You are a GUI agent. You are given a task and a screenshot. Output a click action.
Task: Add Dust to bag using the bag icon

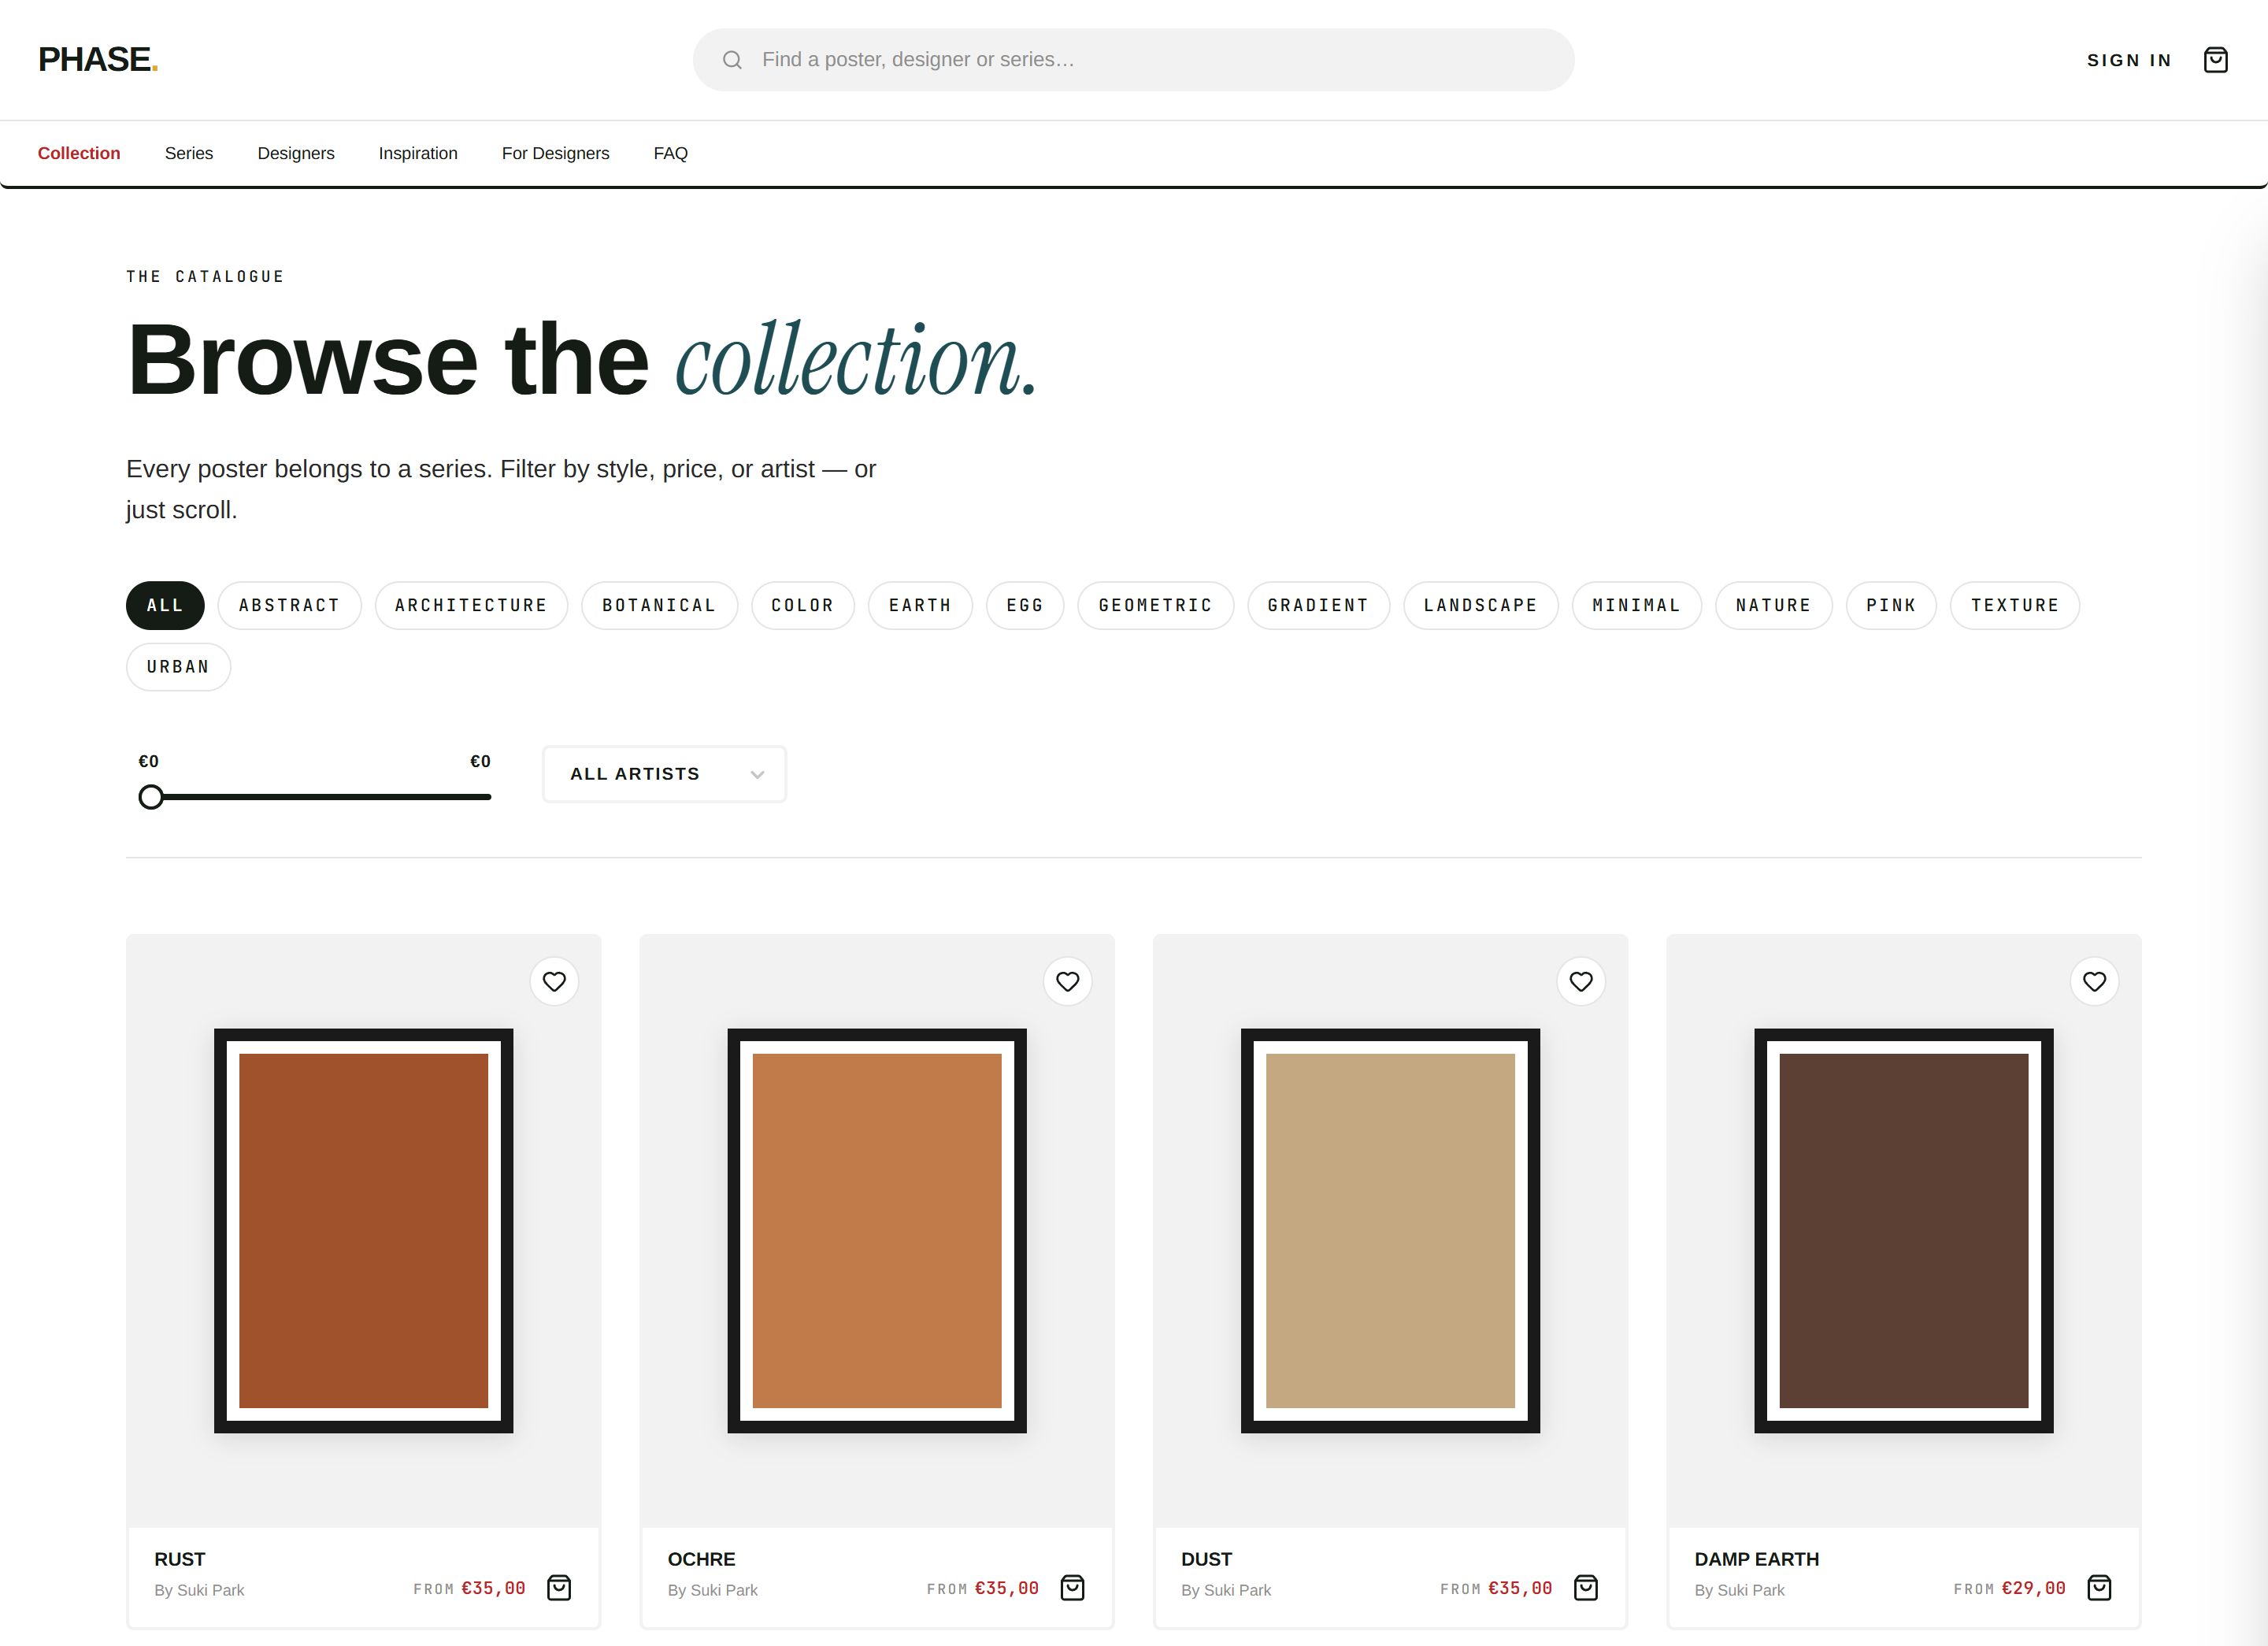pos(1586,1588)
